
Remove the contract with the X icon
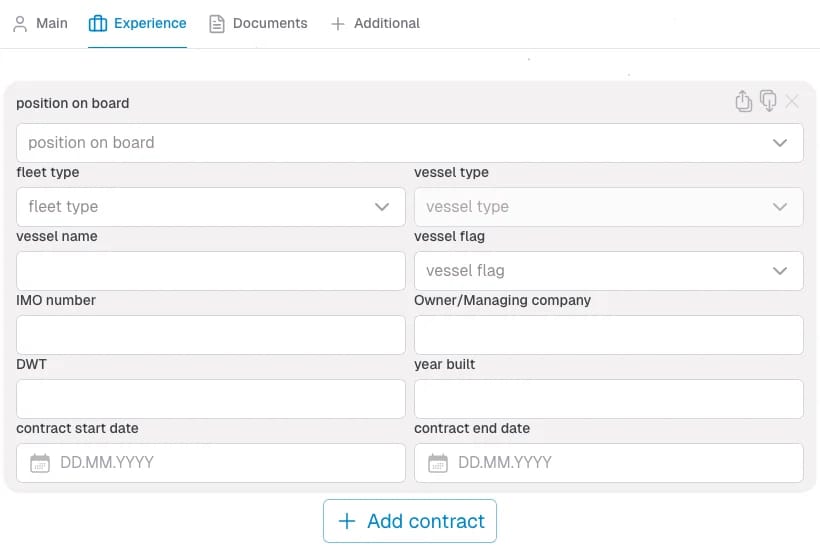click(792, 101)
